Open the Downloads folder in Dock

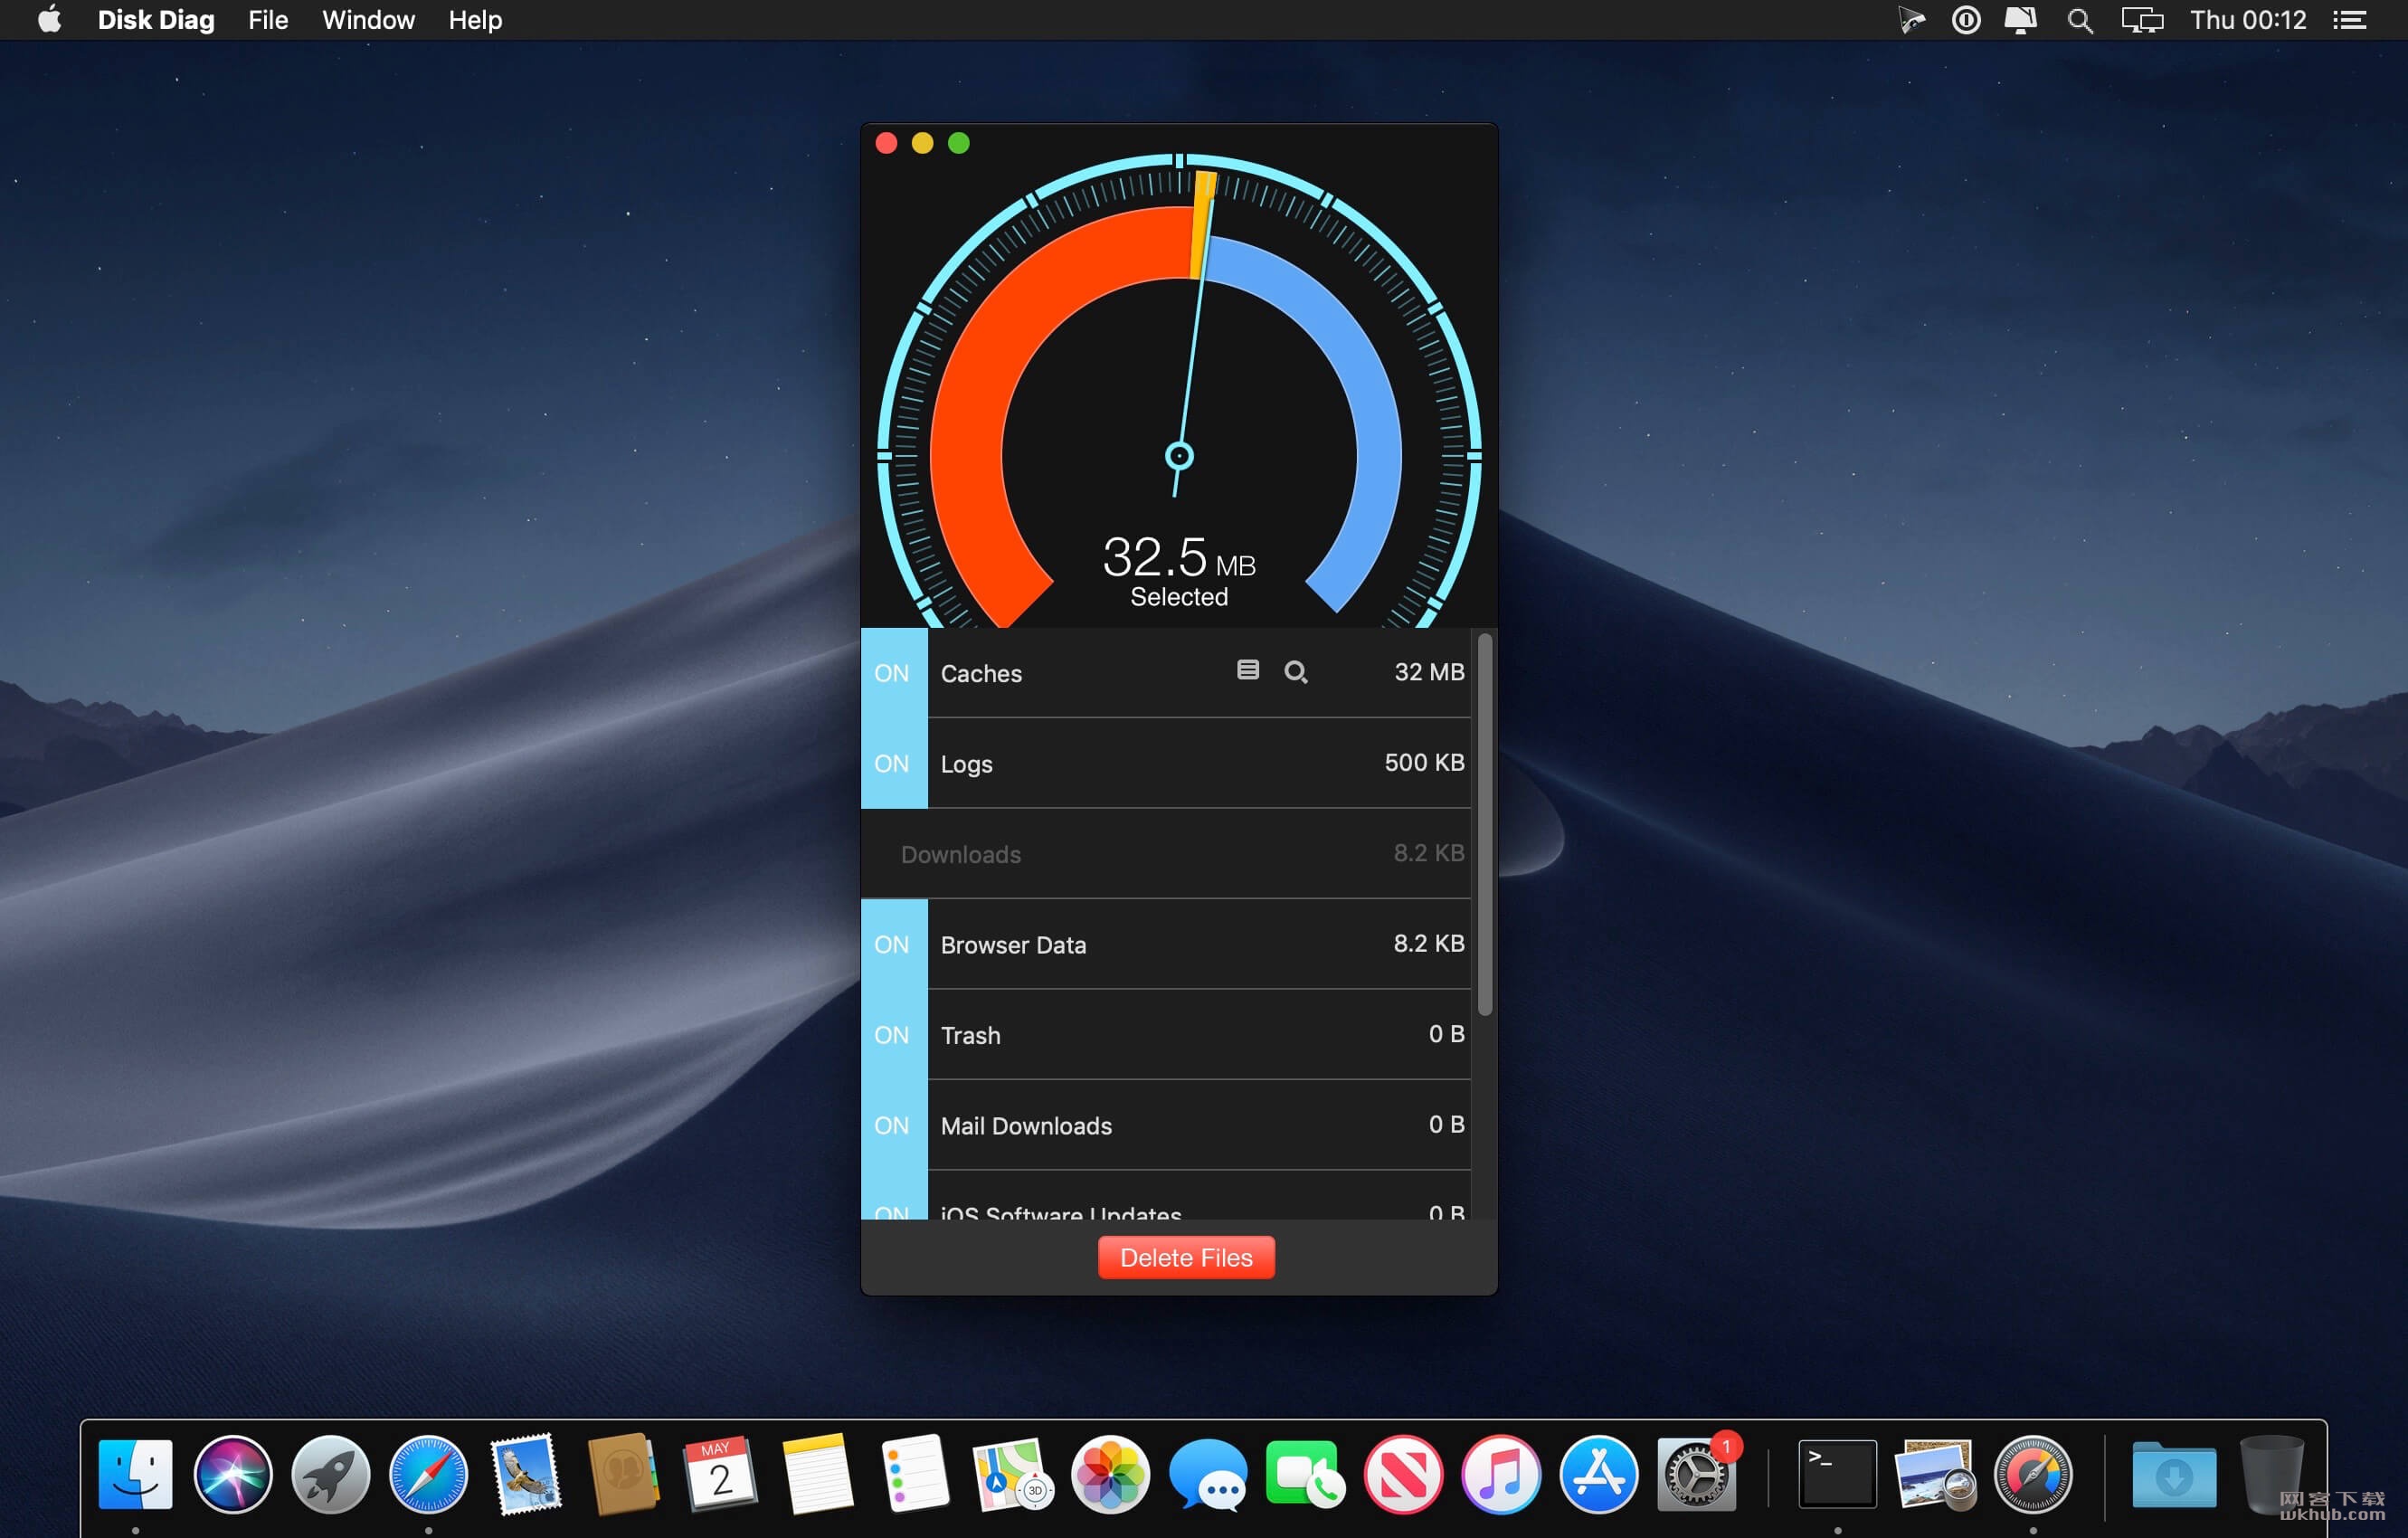[2174, 1474]
